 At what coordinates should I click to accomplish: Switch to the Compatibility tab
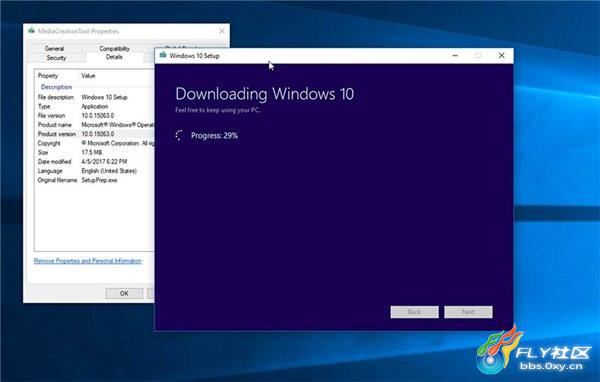pos(114,48)
